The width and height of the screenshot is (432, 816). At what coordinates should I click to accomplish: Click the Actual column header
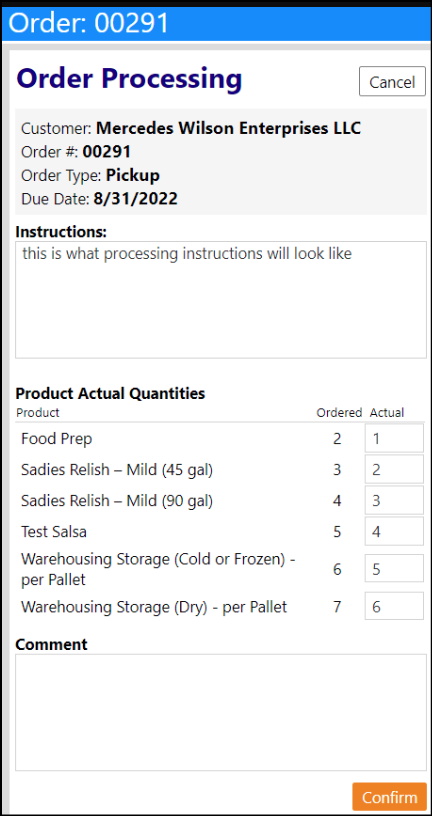(x=387, y=413)
